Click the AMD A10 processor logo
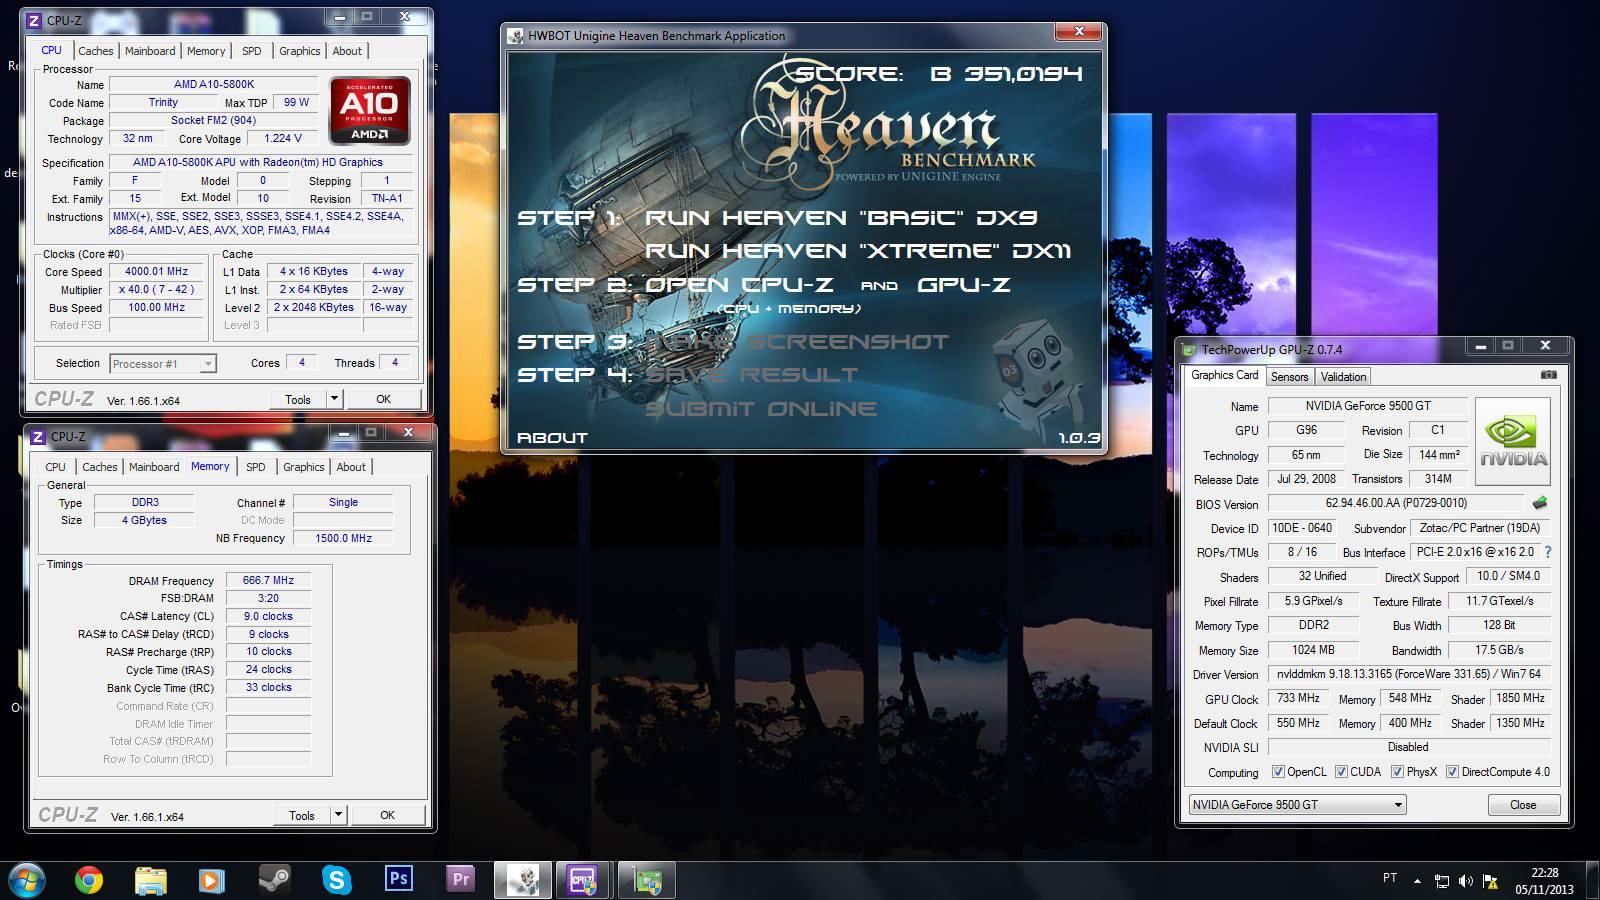Screen dimensions: 1600x900 (x=370, y=111)
